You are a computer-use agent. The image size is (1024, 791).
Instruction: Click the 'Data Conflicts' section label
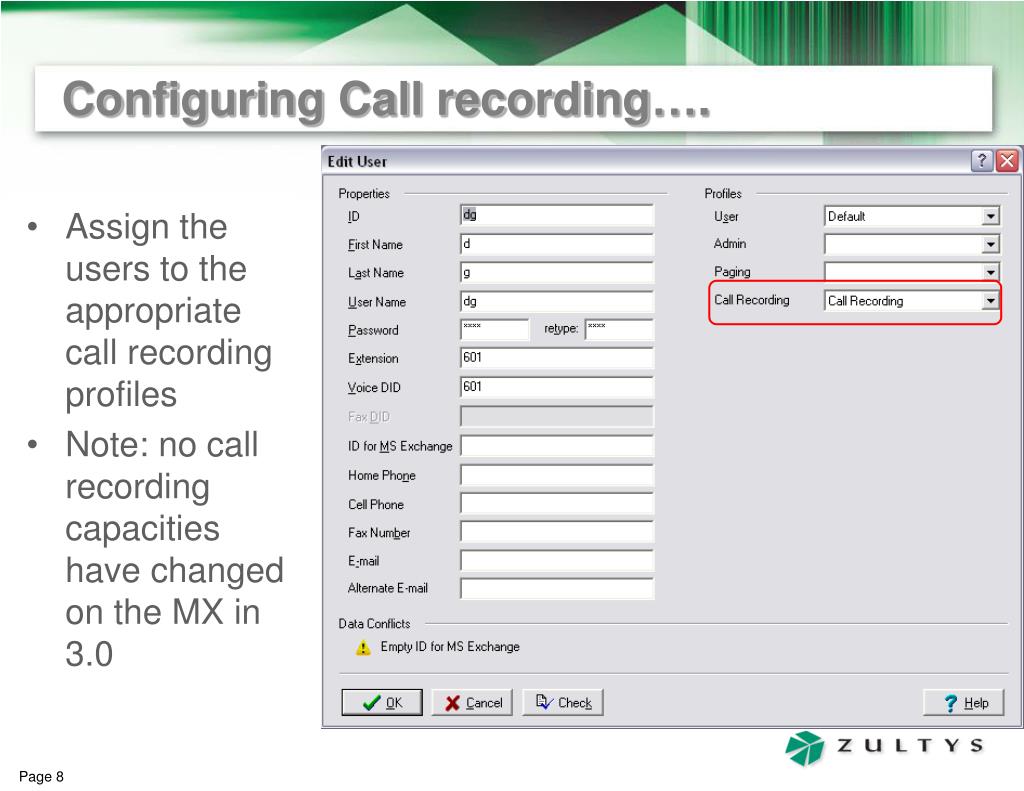(374, 624)
